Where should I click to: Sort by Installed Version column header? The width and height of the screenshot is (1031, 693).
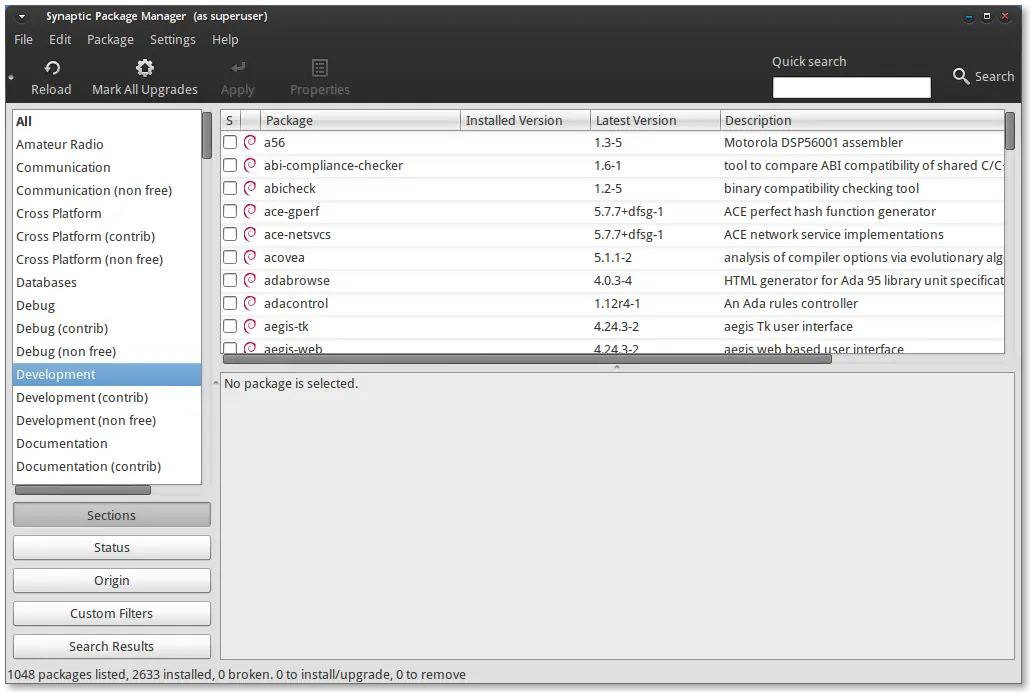point(525,120)
